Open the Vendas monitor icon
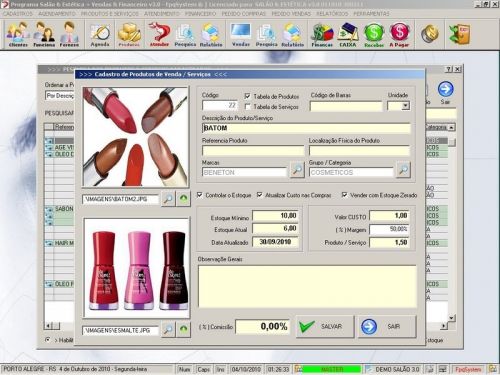 point(241,34)
